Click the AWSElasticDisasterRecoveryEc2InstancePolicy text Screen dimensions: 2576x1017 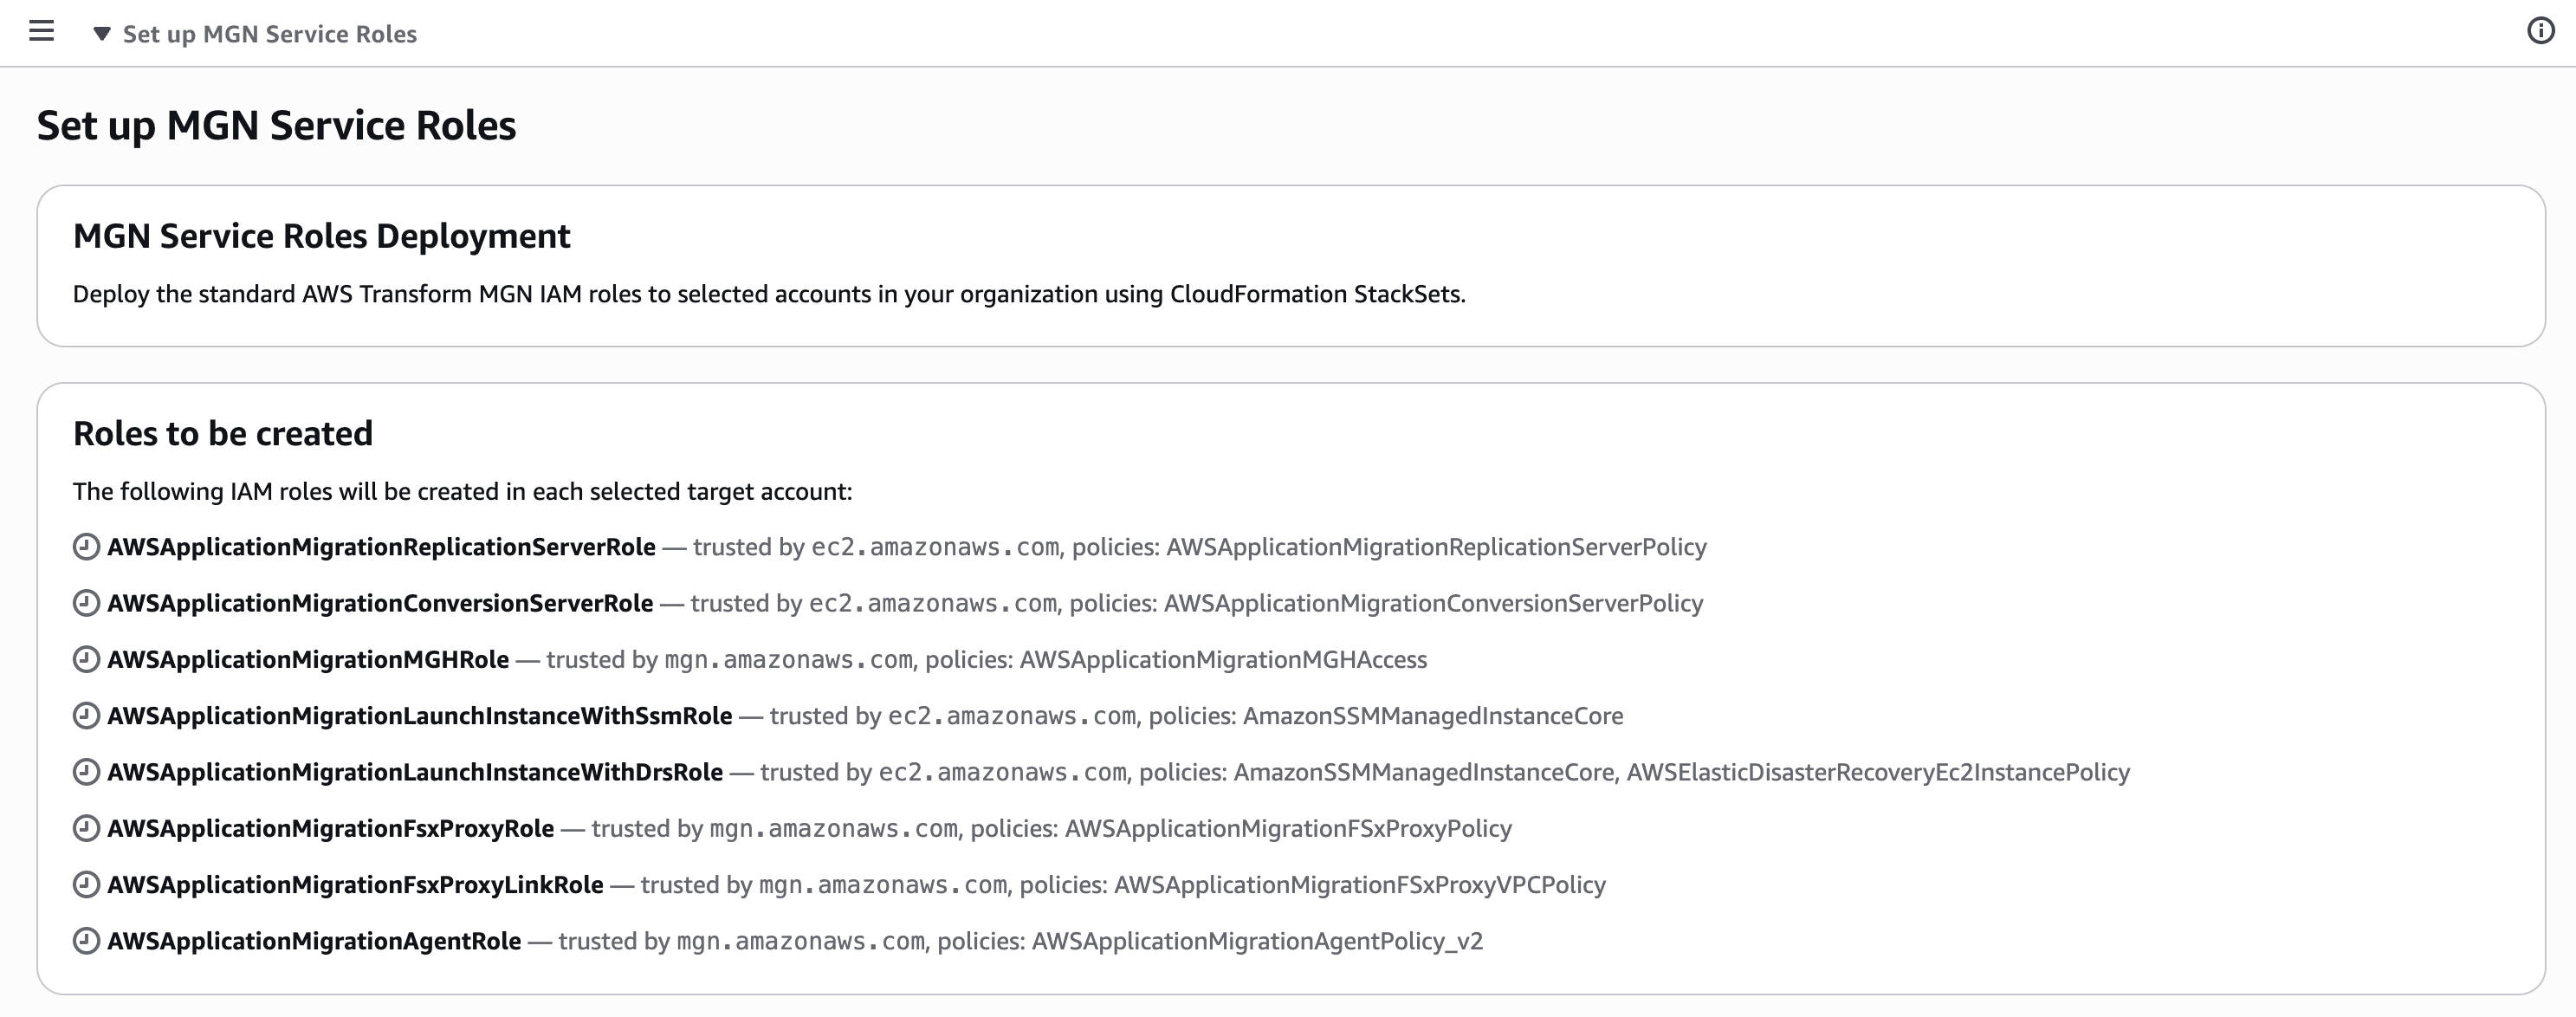1878,772
